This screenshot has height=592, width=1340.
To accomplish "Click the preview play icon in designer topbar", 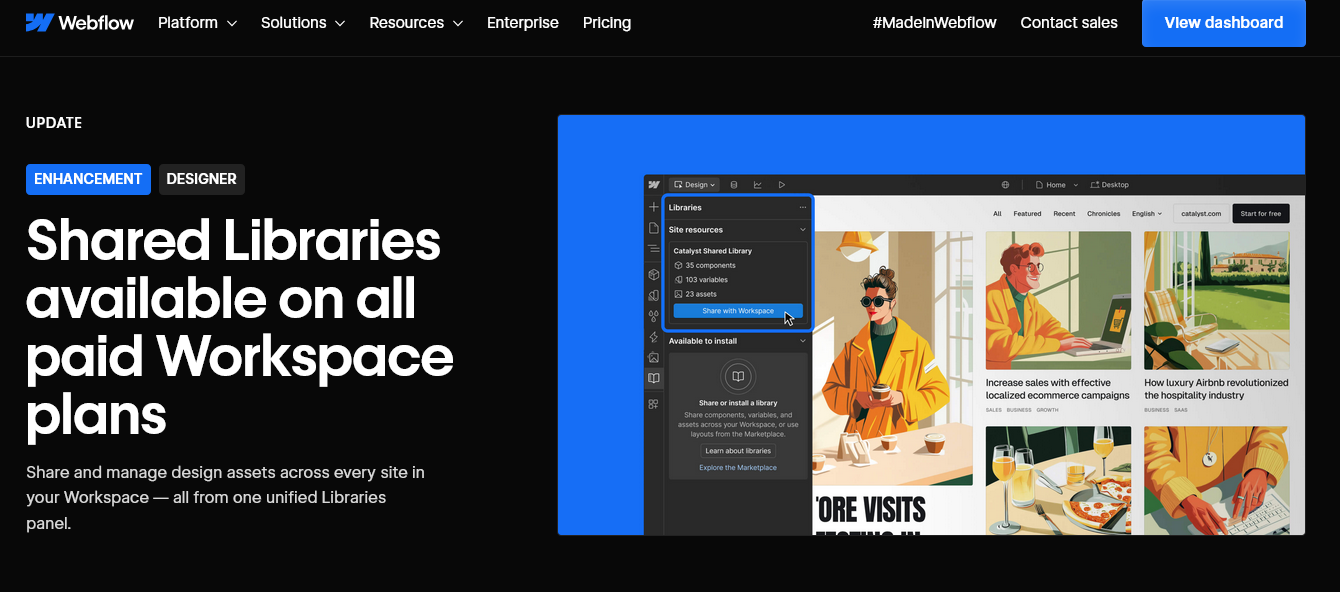I will (782, 185).
